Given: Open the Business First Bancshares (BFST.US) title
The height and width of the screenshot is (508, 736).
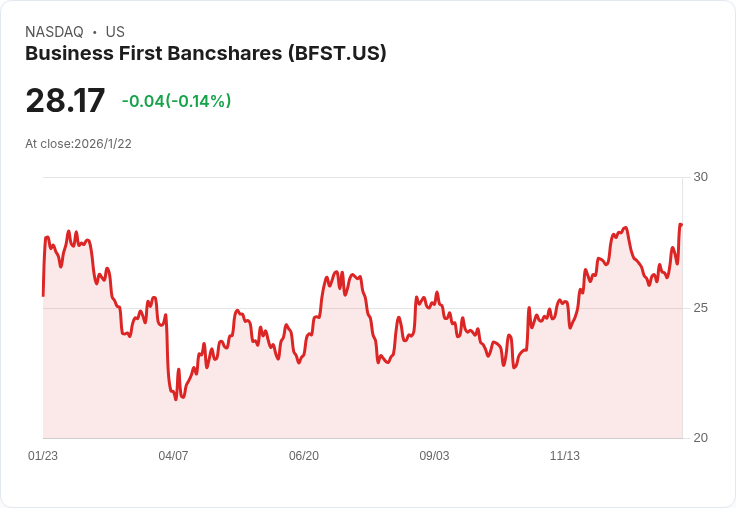Looking at the screenshot, I should pos(206,53).
